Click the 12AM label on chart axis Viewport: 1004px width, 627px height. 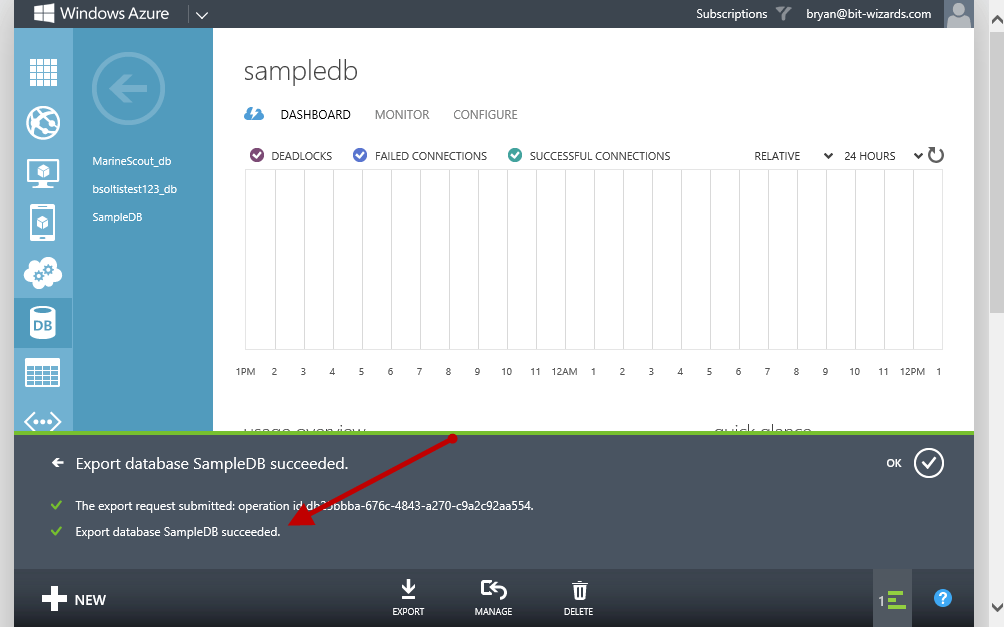coord(564,371)
